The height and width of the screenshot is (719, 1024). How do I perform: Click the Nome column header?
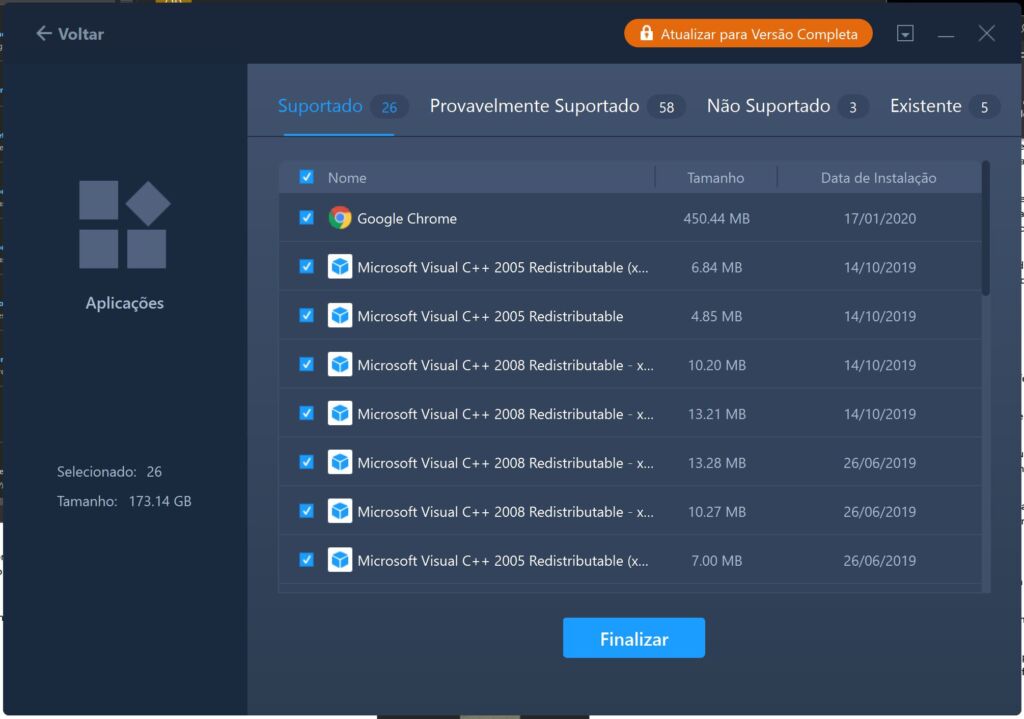pos(347,178)
